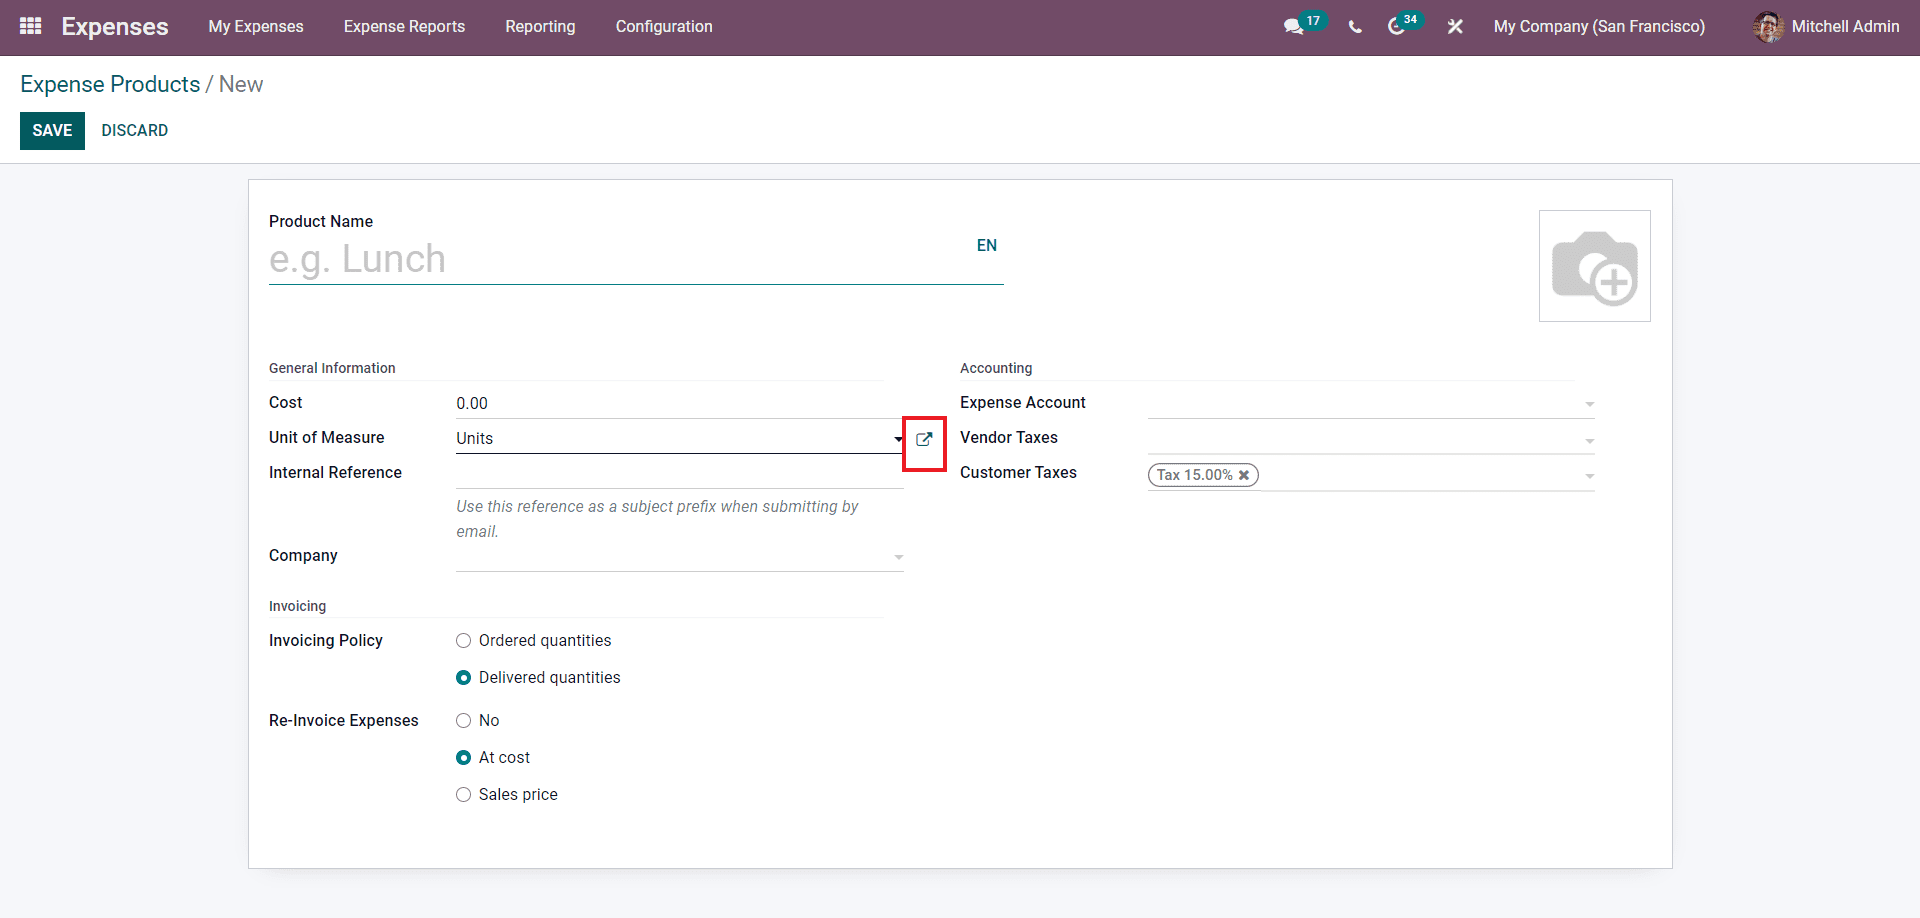Choose Sales price re-invoice option

pyautogui.click(x=463, y=795)
